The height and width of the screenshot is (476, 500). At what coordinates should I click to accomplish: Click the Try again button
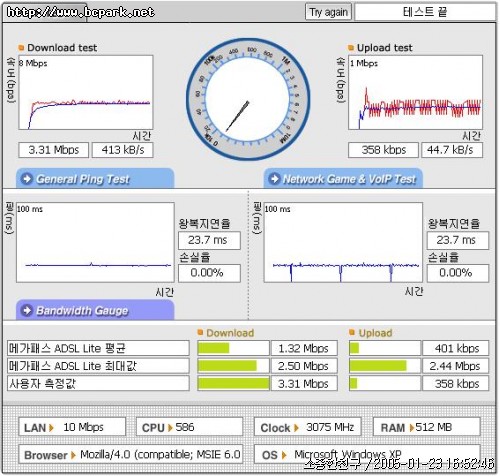coord(328,12)
